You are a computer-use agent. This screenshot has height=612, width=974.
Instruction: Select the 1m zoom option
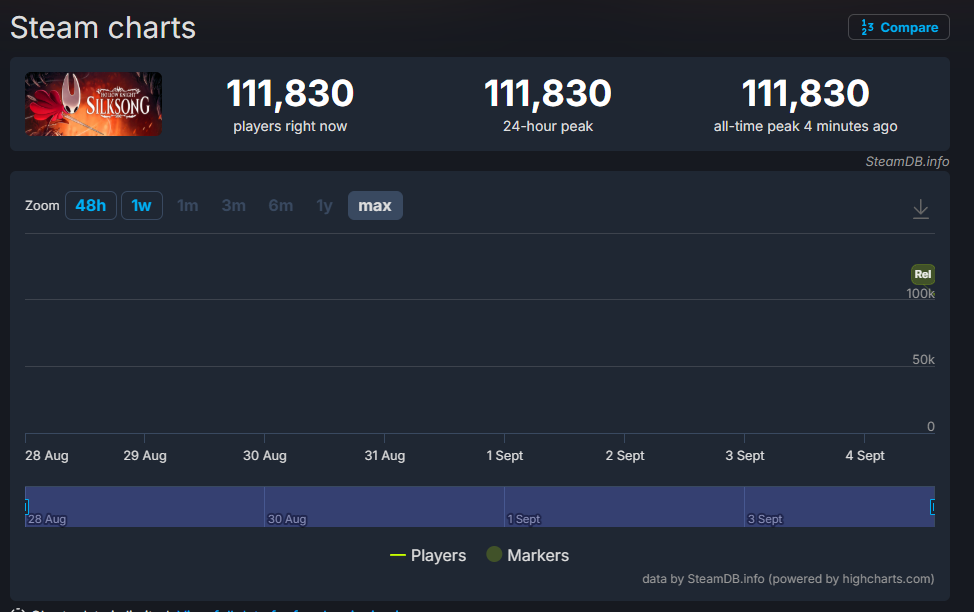pyautogui.click(x=188, y=206)
